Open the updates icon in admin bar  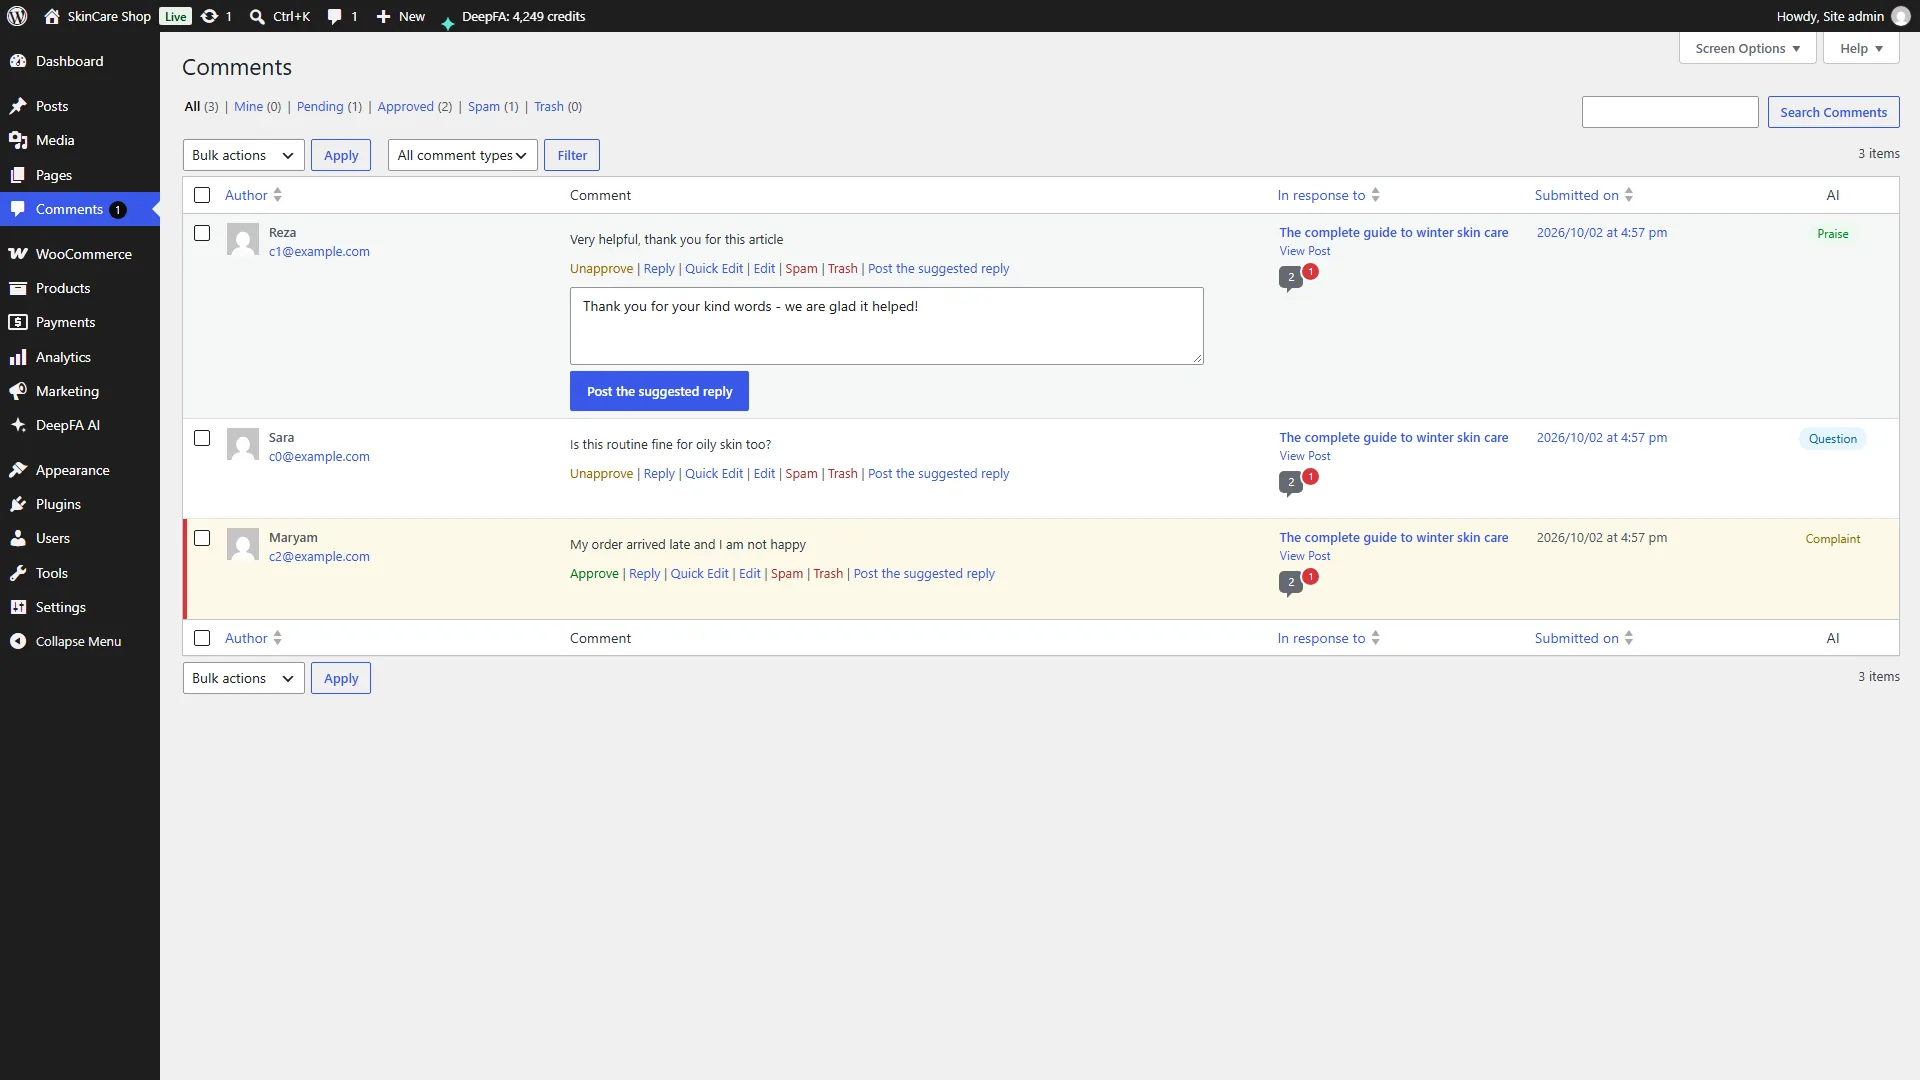pyautogui.click(x=209, y=16)
